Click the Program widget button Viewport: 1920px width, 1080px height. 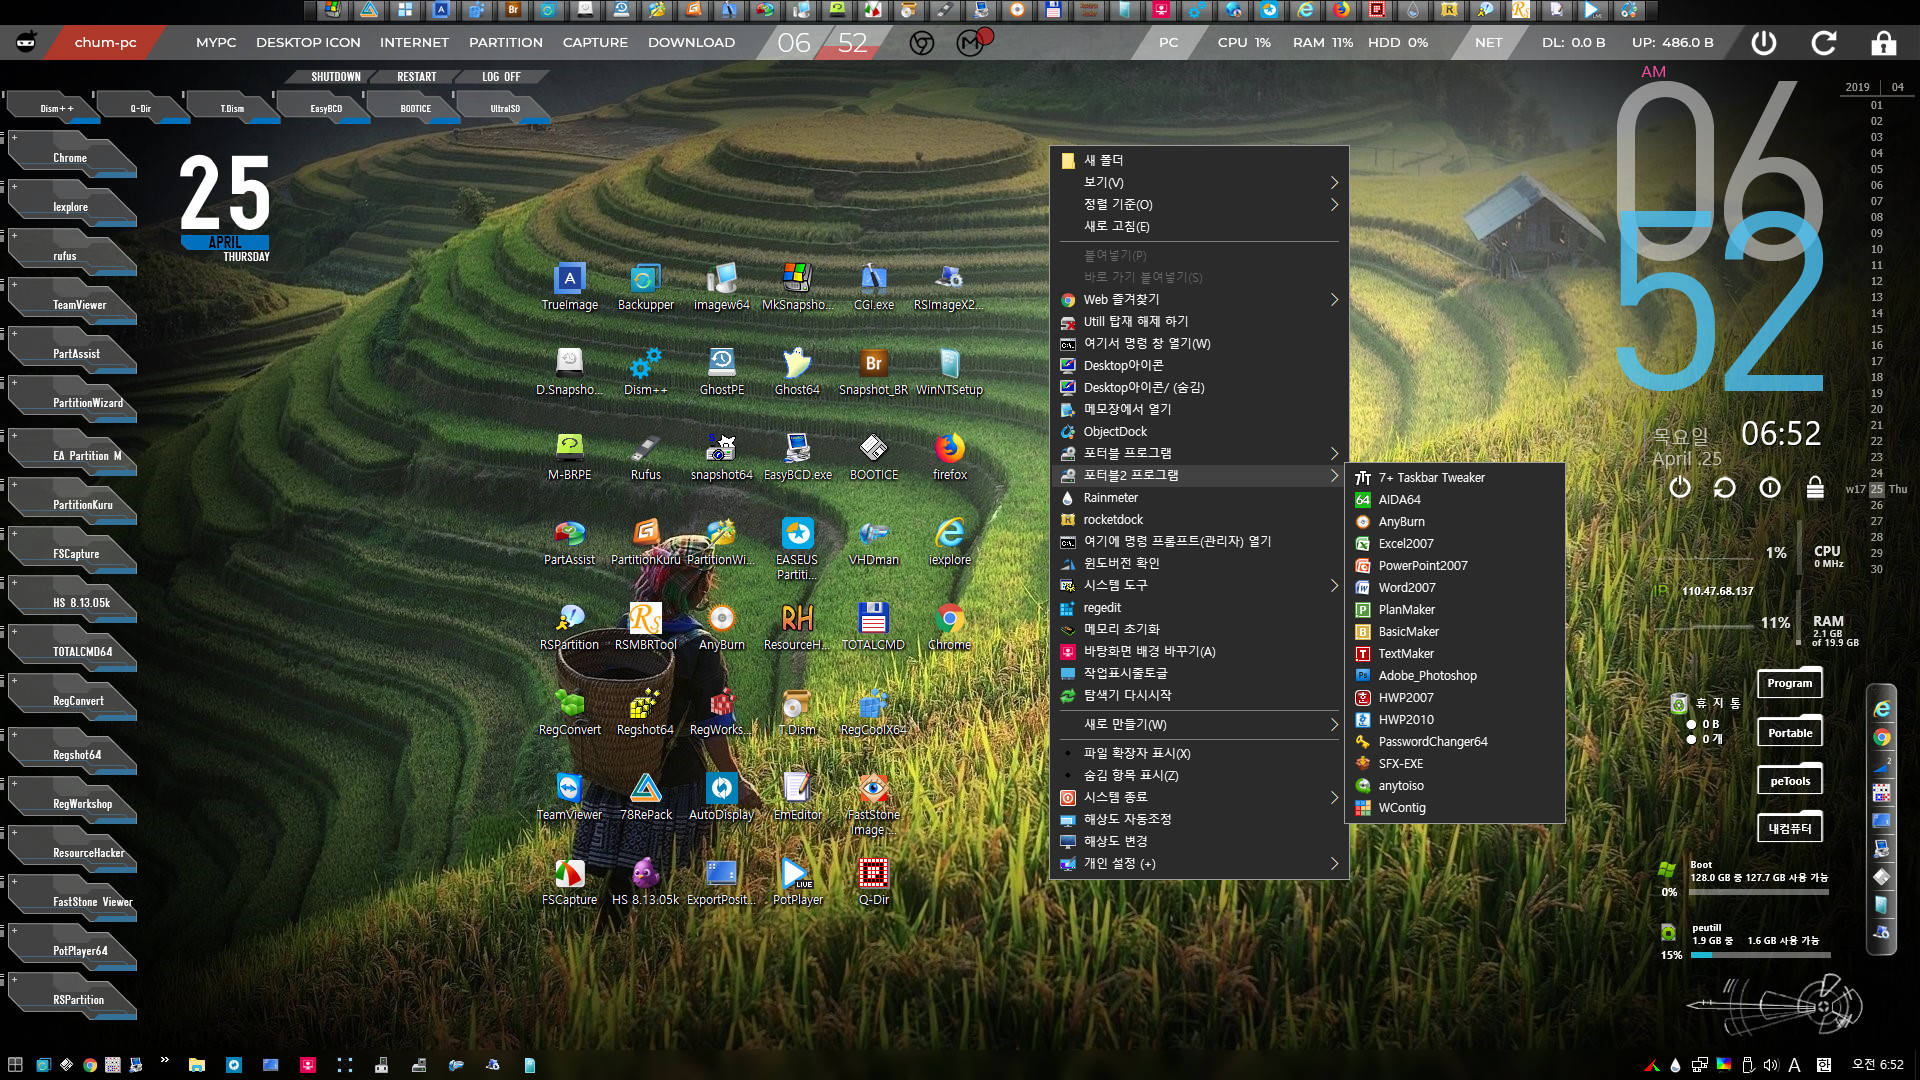1789,683
